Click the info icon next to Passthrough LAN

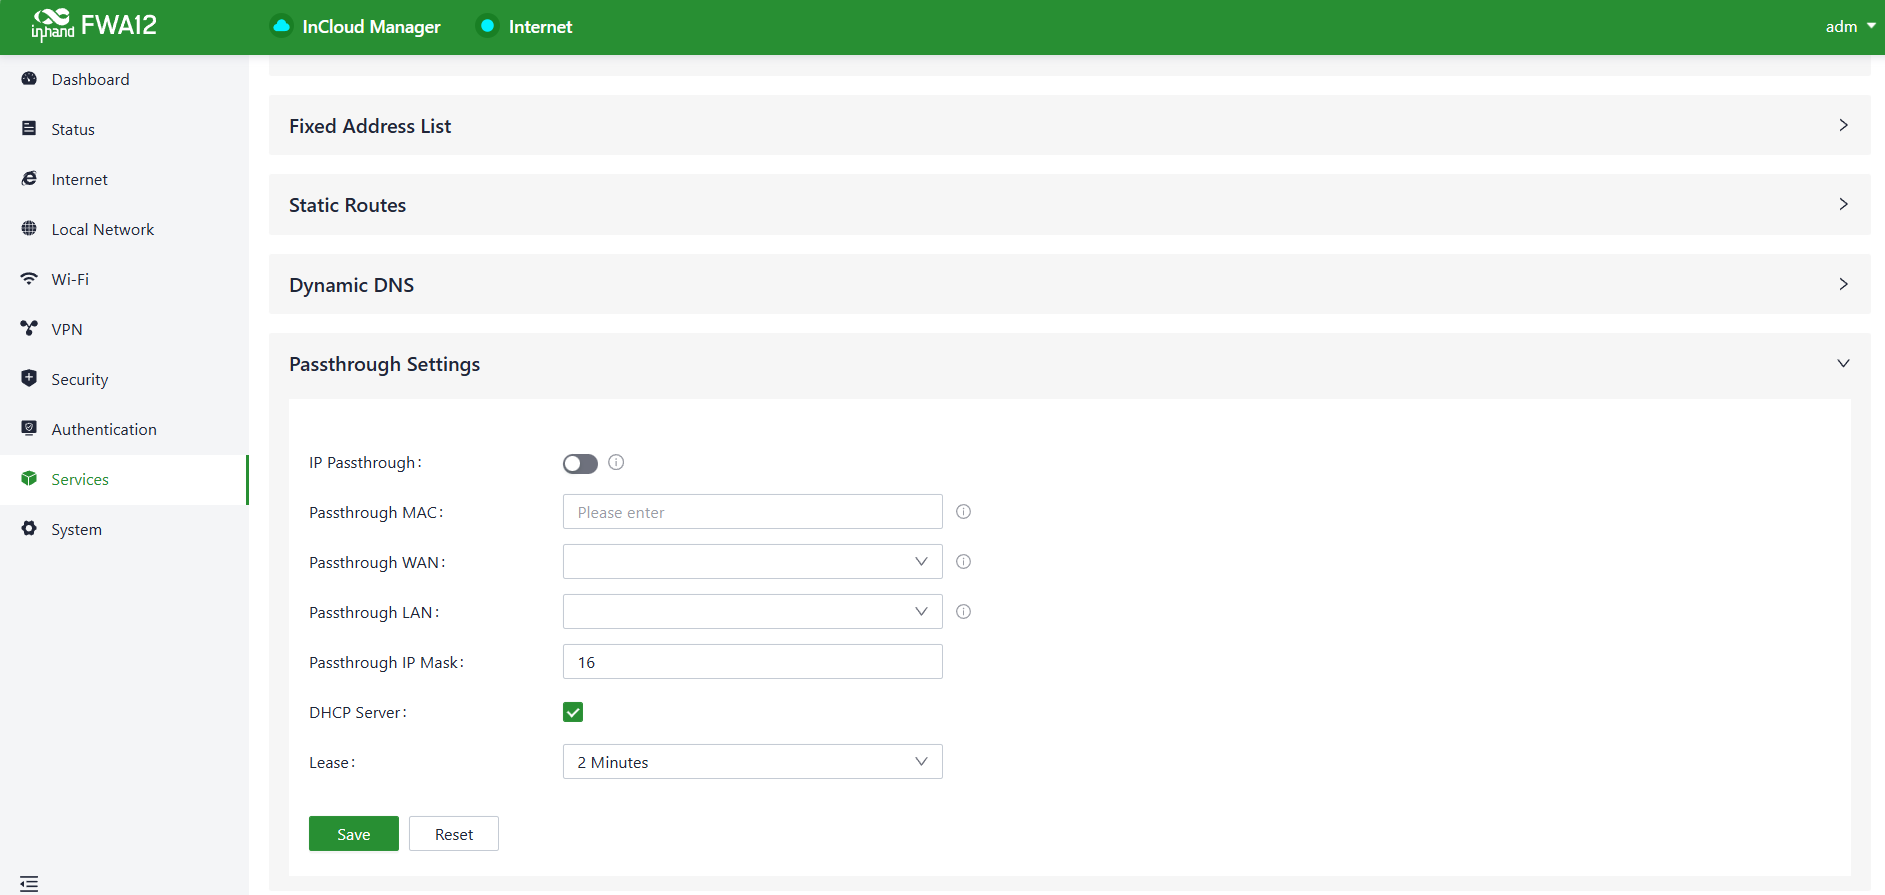963,612
